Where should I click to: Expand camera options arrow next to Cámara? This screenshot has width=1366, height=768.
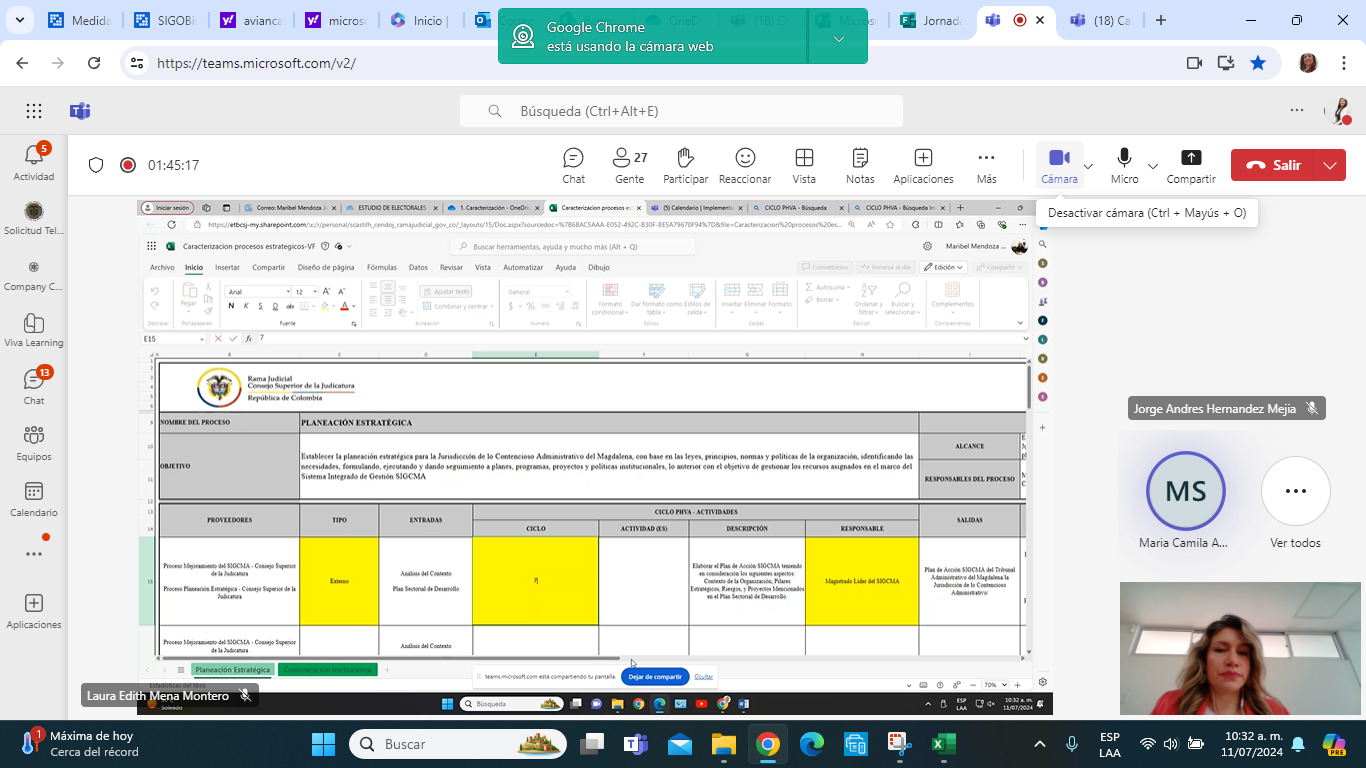click(x=1089, y=166)
